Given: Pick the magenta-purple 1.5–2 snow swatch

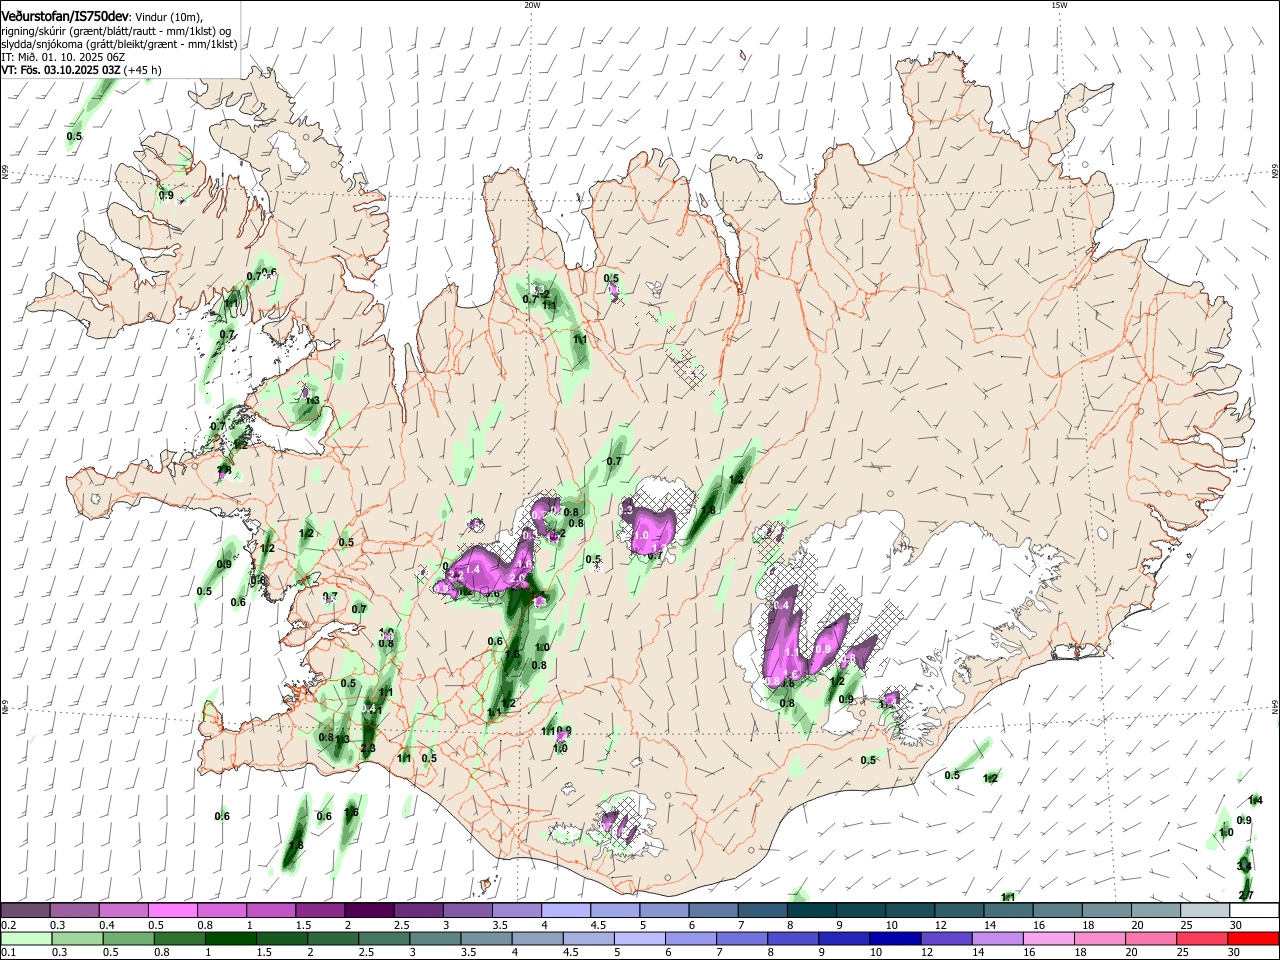Looking at the screenshot, I should (x=319, y=910).
